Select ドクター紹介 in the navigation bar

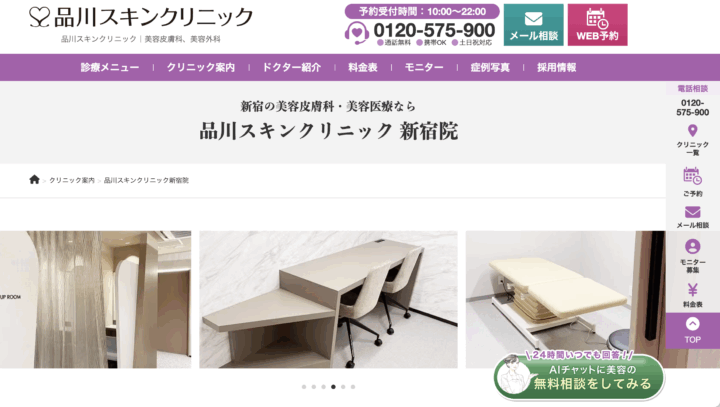pyautogui.click(x=291, y=68)
